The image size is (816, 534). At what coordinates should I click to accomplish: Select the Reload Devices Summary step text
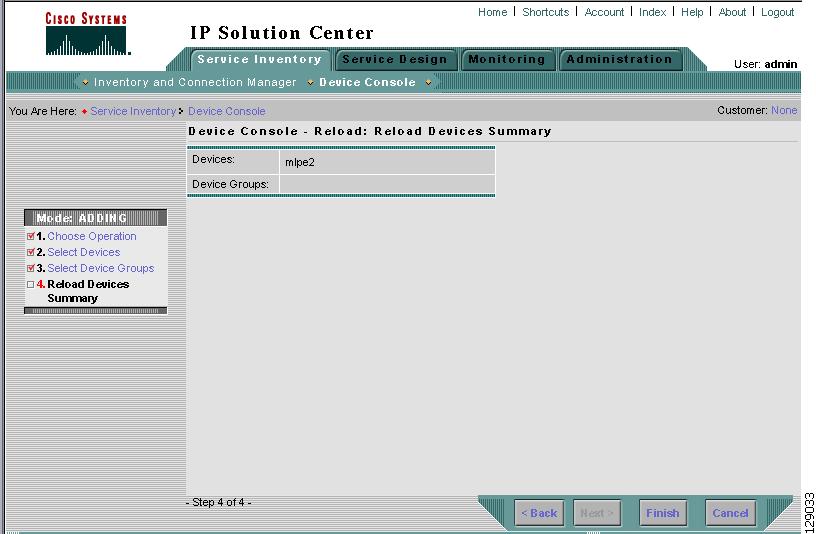pyautogui.click(x=88, y=291)
